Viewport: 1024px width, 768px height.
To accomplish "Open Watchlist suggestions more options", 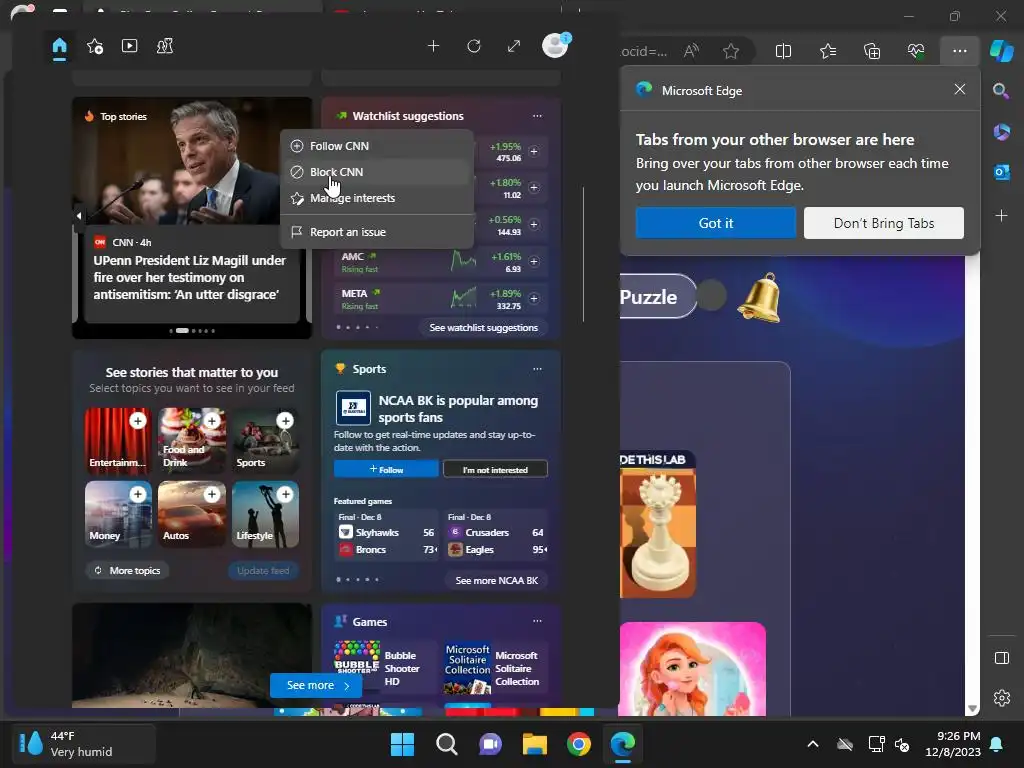I will tap(537, 116).
